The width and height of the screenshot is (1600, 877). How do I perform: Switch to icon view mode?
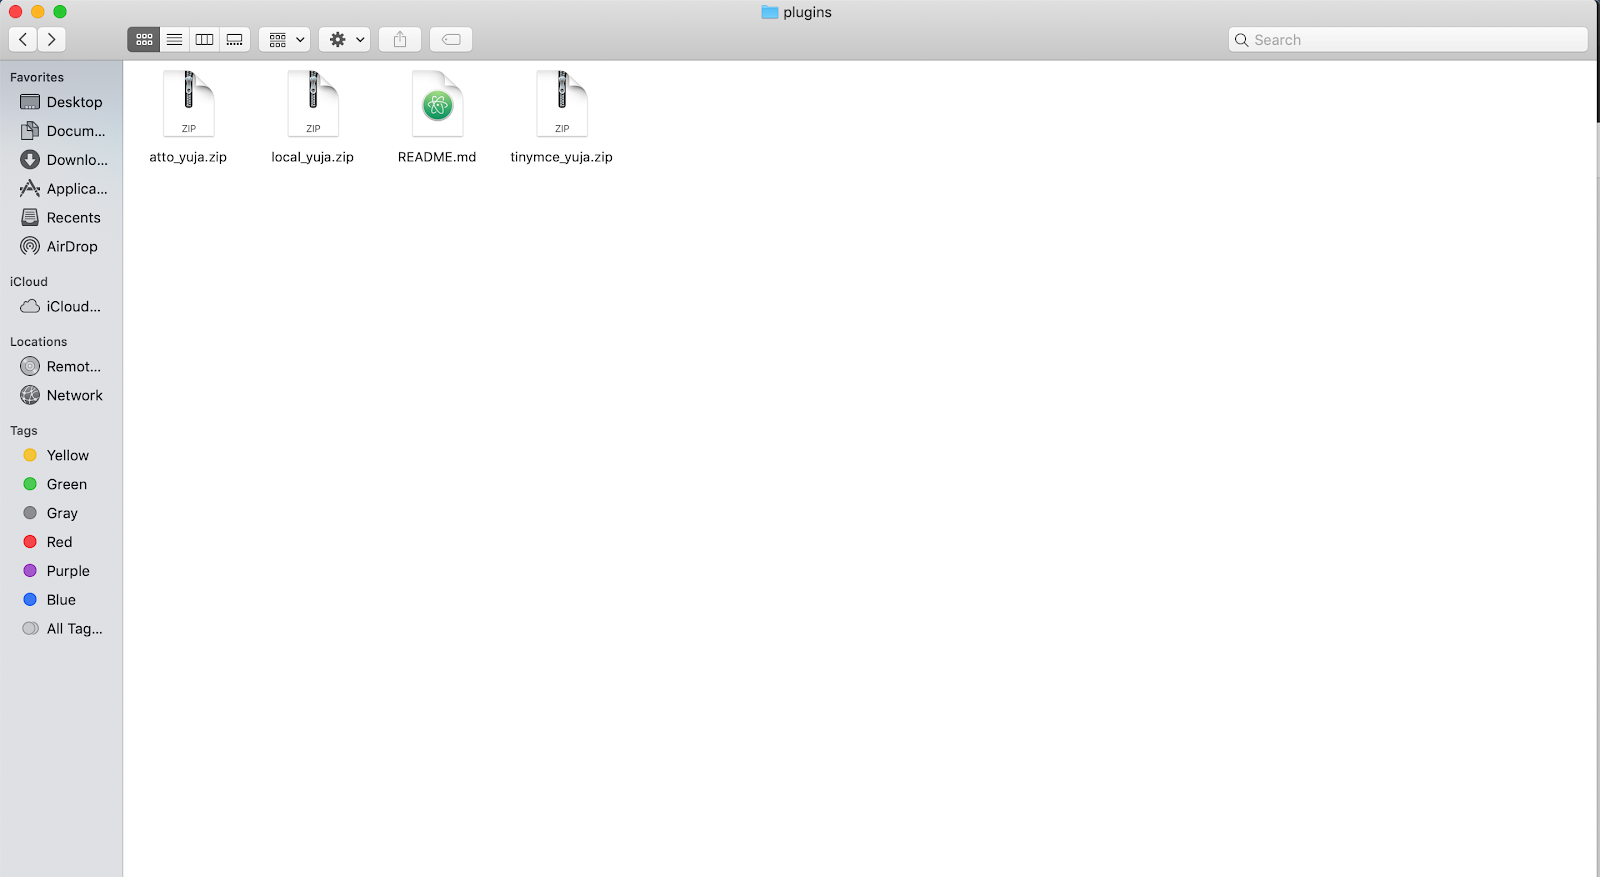144,40
